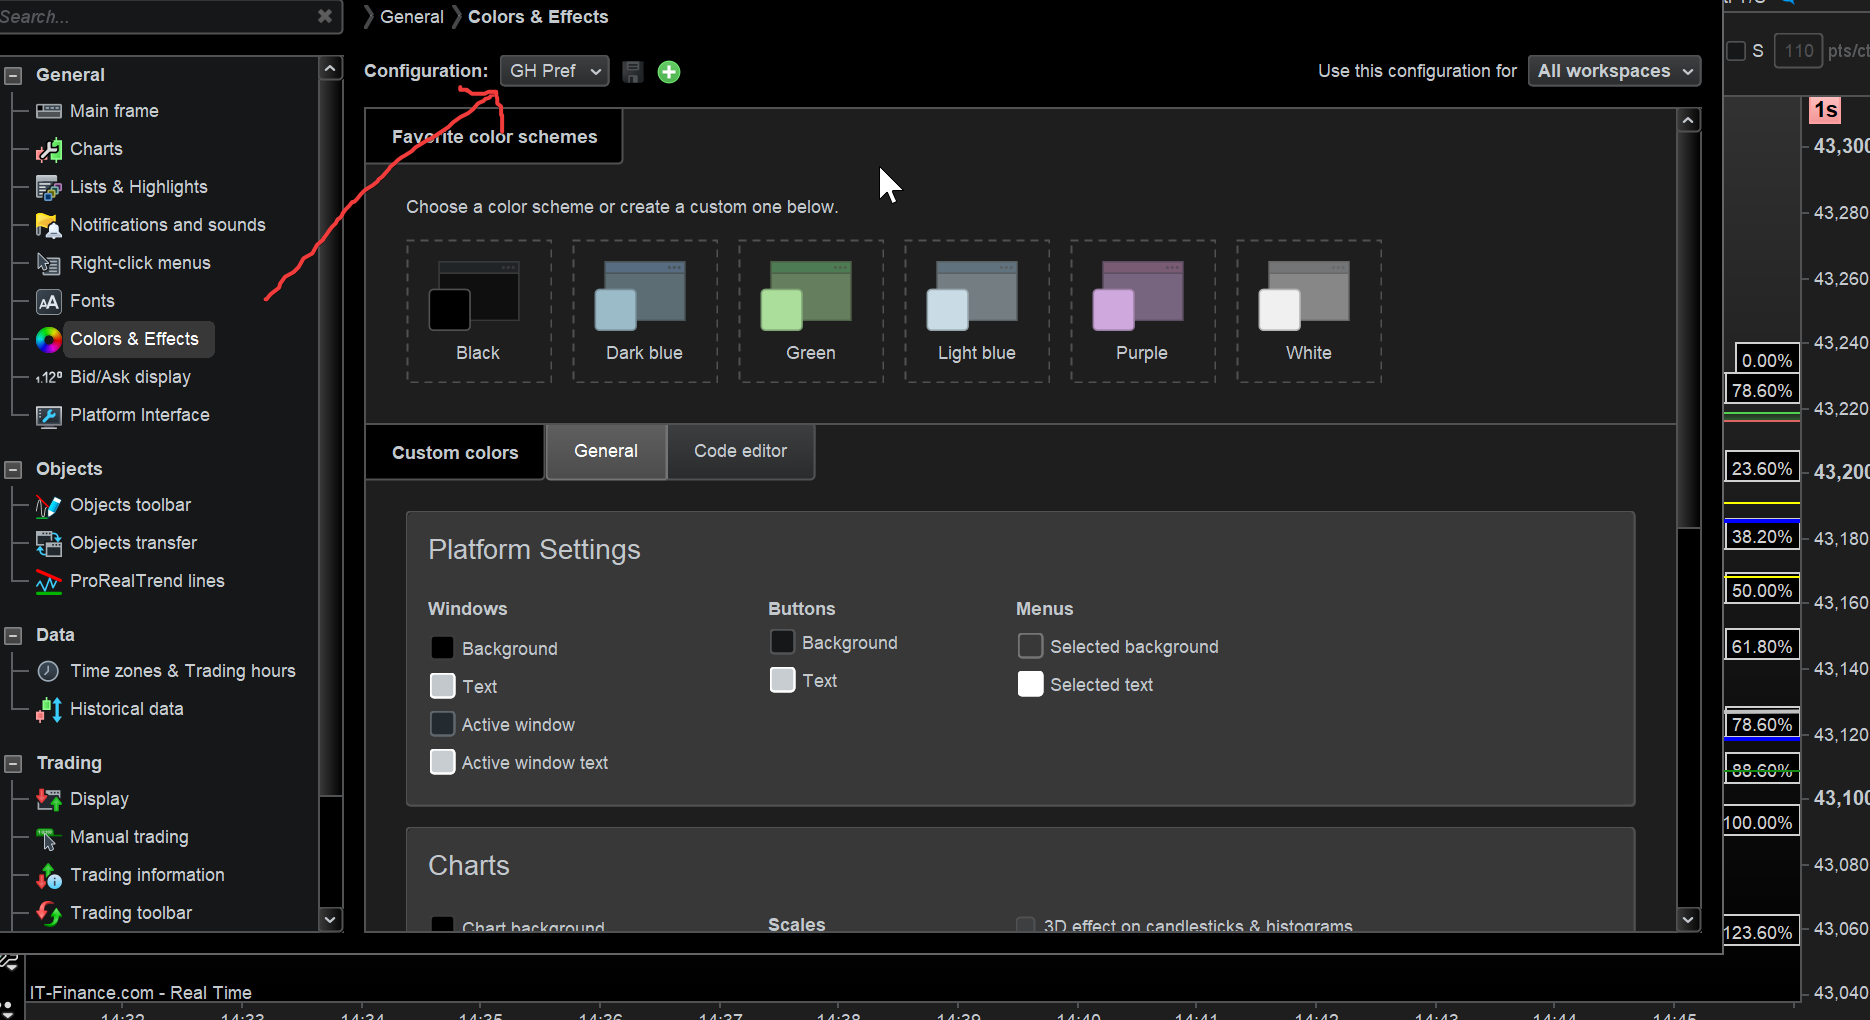Viewport: 1870px width, 1020px height.
Task: Click the Colors & Effects color wheel icon
Action: click(48, 340)
